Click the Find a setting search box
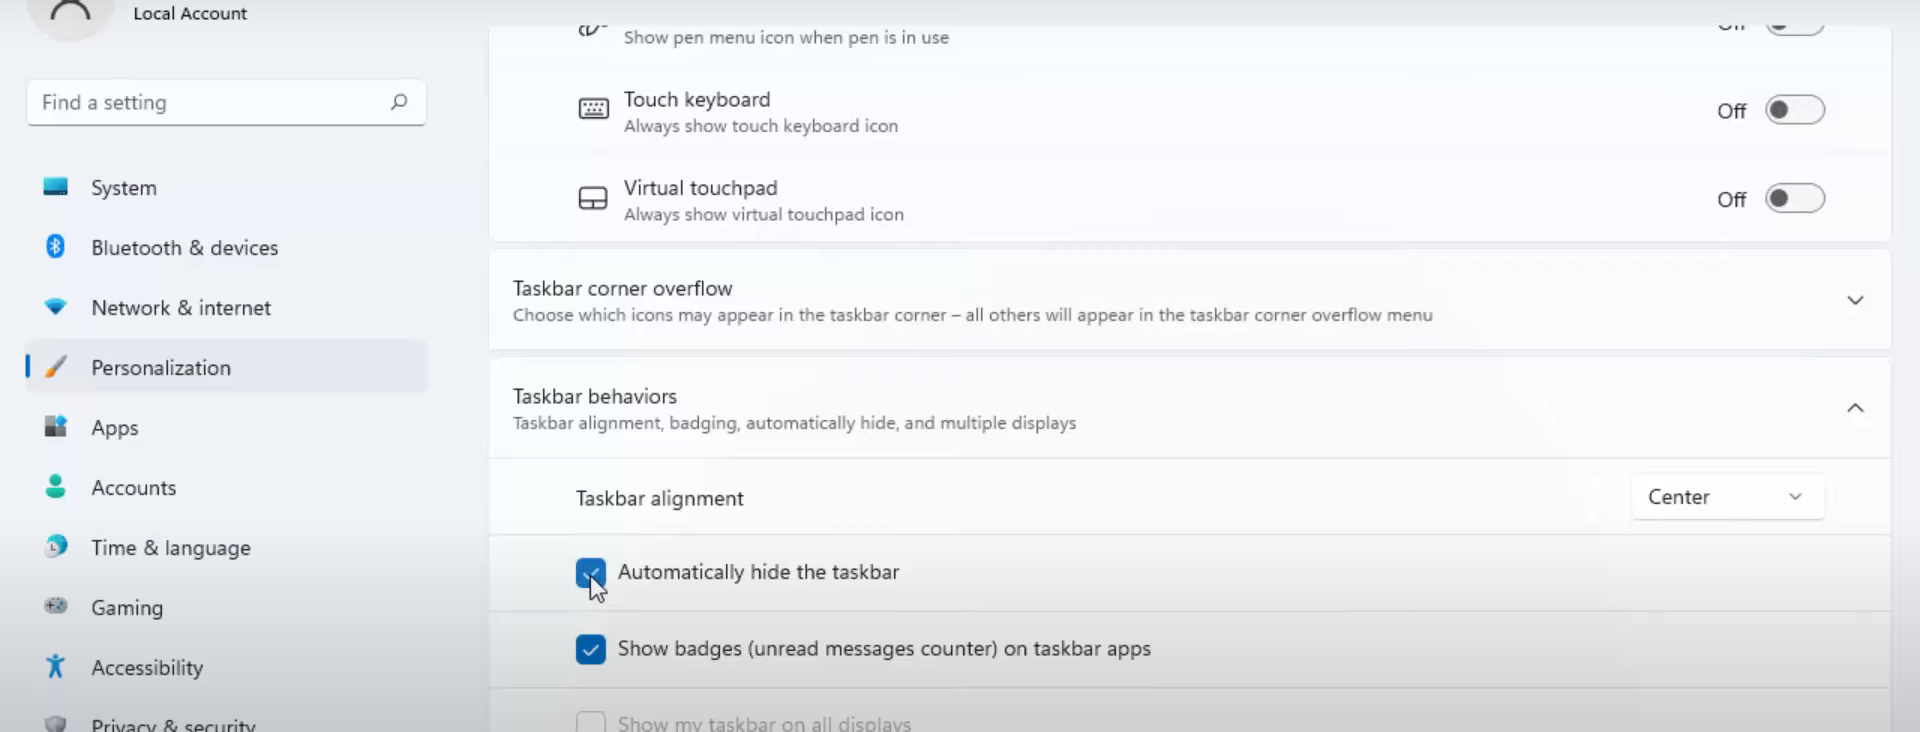Image resolution: width=1920 pixels, height=732 pixels. coord(210,102)
